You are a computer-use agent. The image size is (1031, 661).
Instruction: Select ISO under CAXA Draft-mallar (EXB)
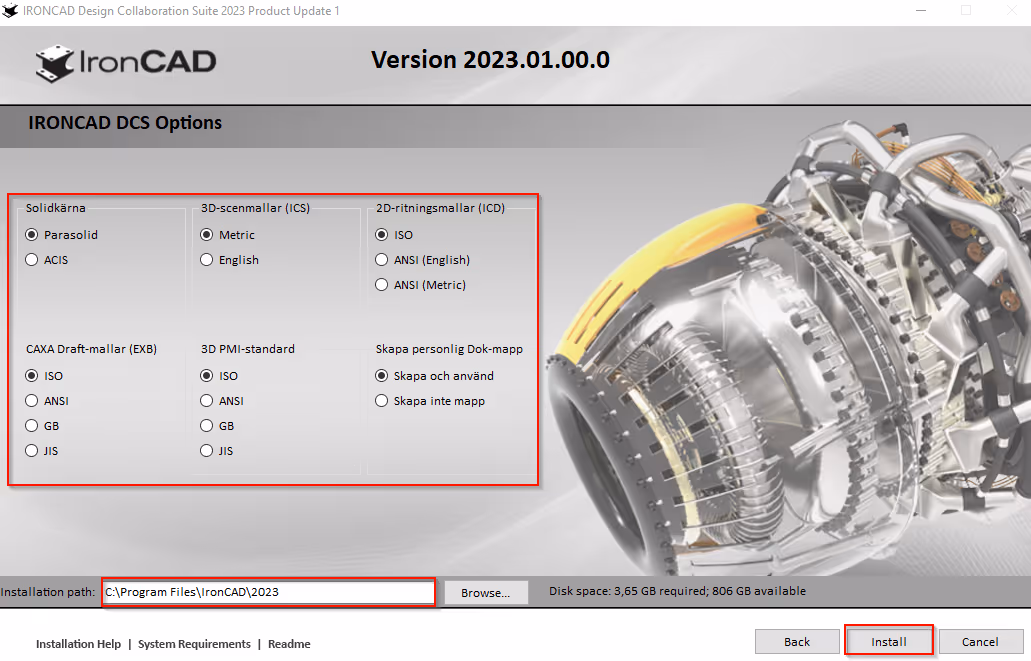pos(44,376)
